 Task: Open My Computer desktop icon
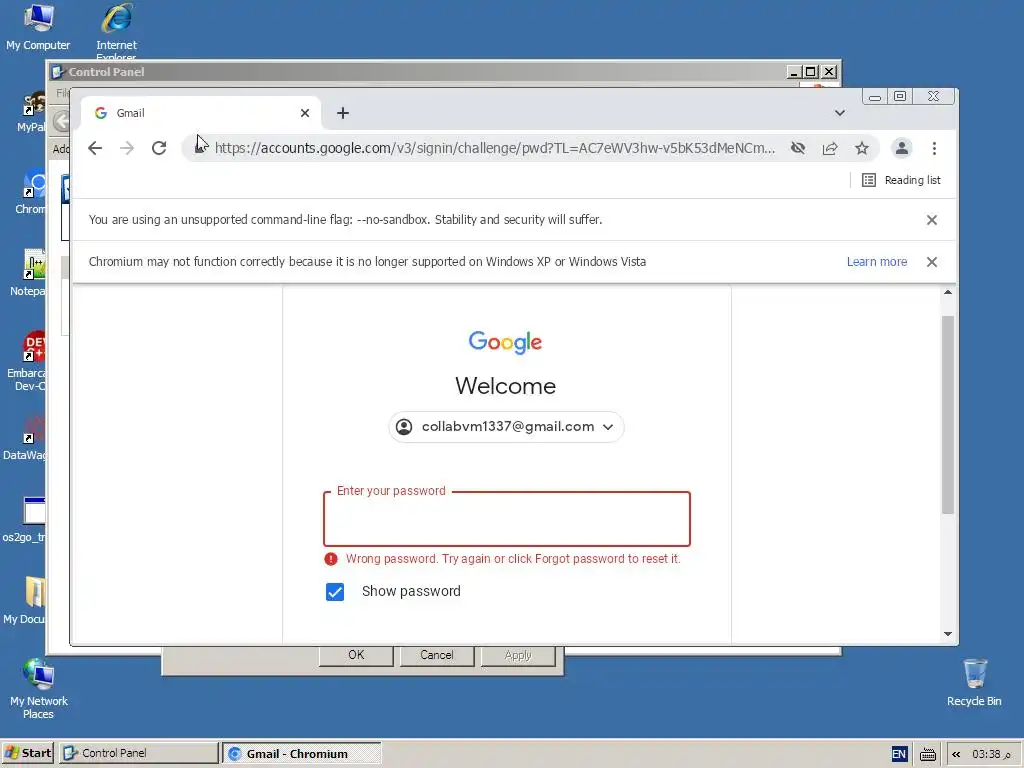(38, 27)
